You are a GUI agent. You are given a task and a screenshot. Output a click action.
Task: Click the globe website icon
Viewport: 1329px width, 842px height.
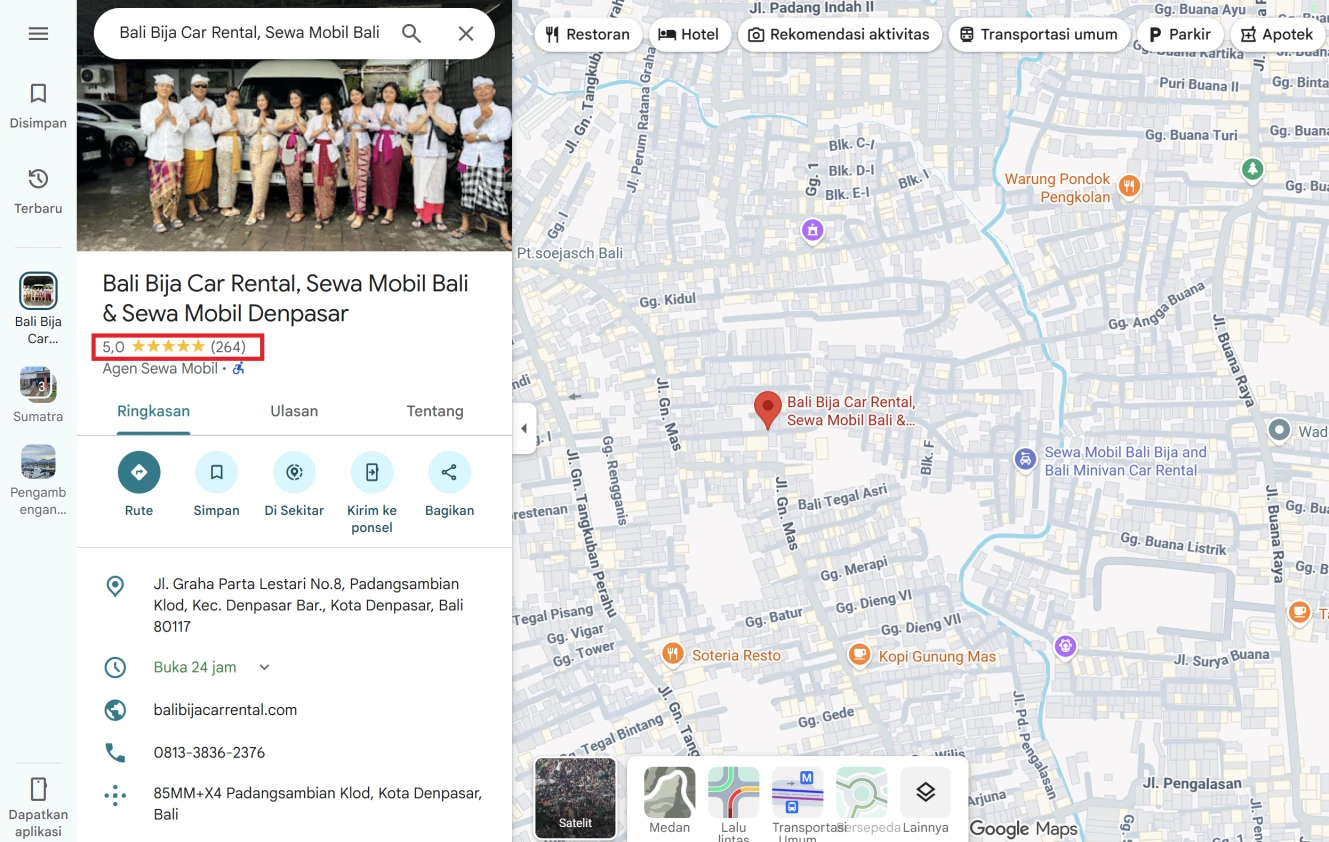tap(116, 710)
